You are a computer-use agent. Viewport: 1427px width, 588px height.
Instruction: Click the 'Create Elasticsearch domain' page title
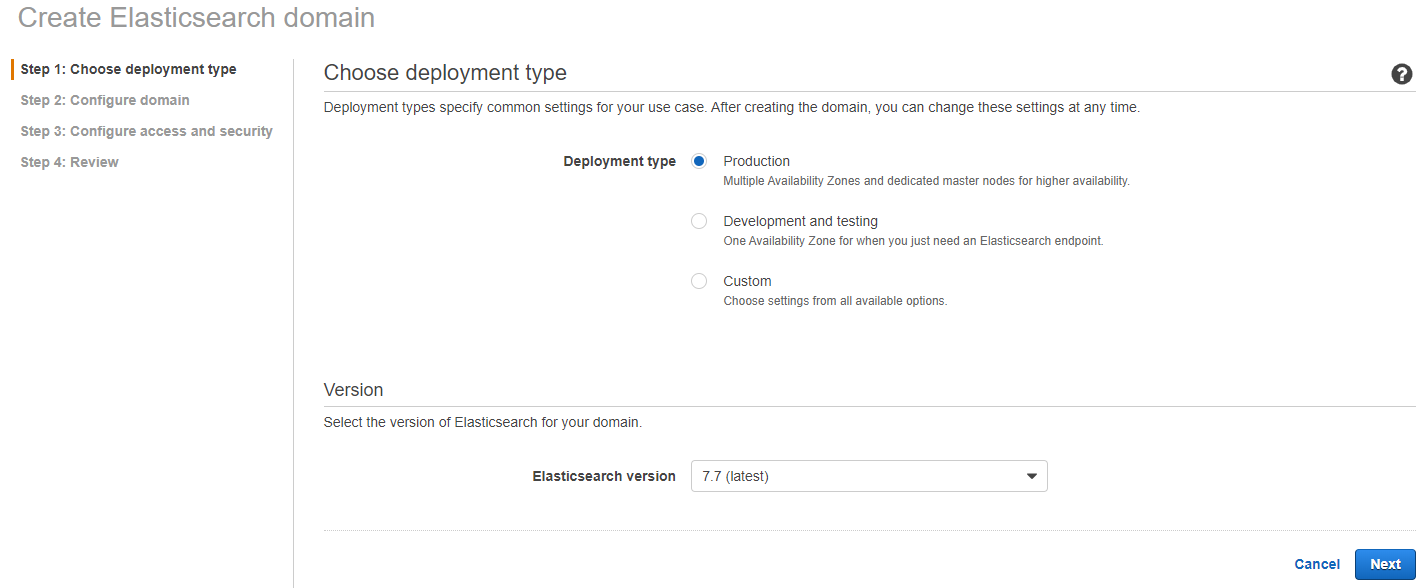pyautogui.click(x=197, y=17)
